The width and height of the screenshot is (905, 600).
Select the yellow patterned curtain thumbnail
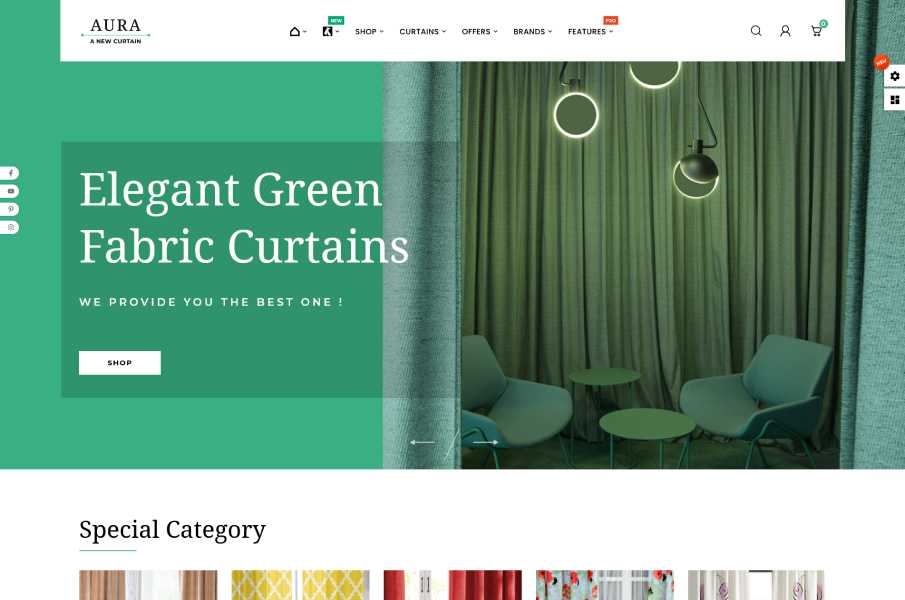[300, 585]
